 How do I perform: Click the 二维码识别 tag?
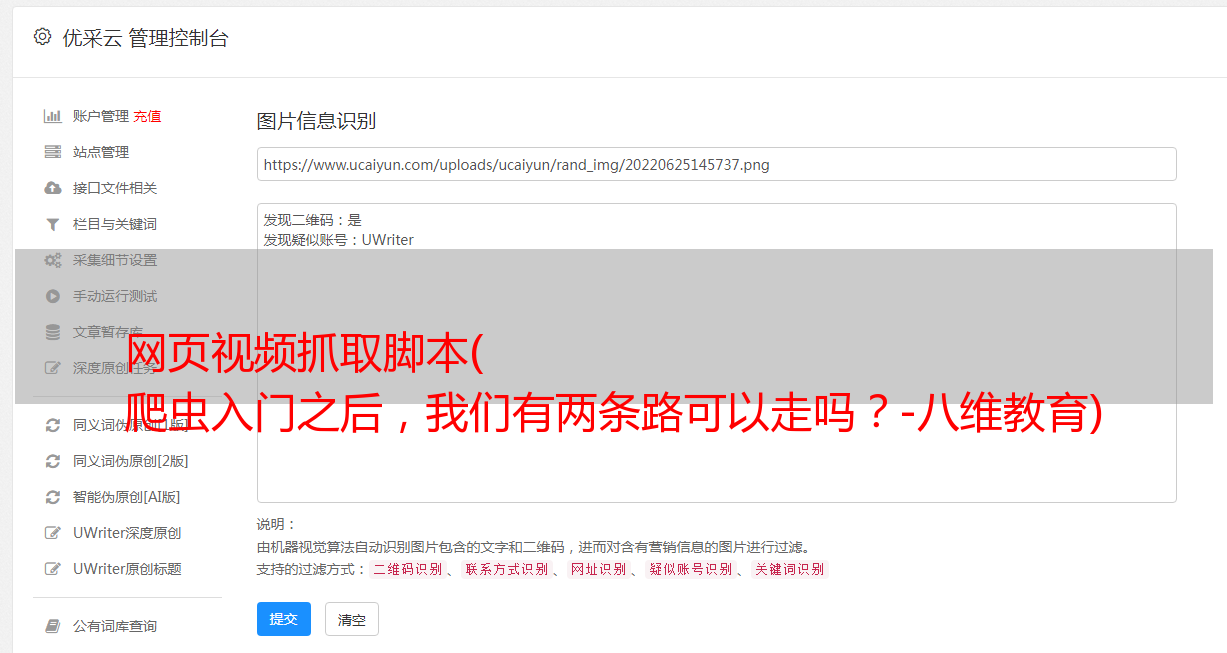point(407,569)
